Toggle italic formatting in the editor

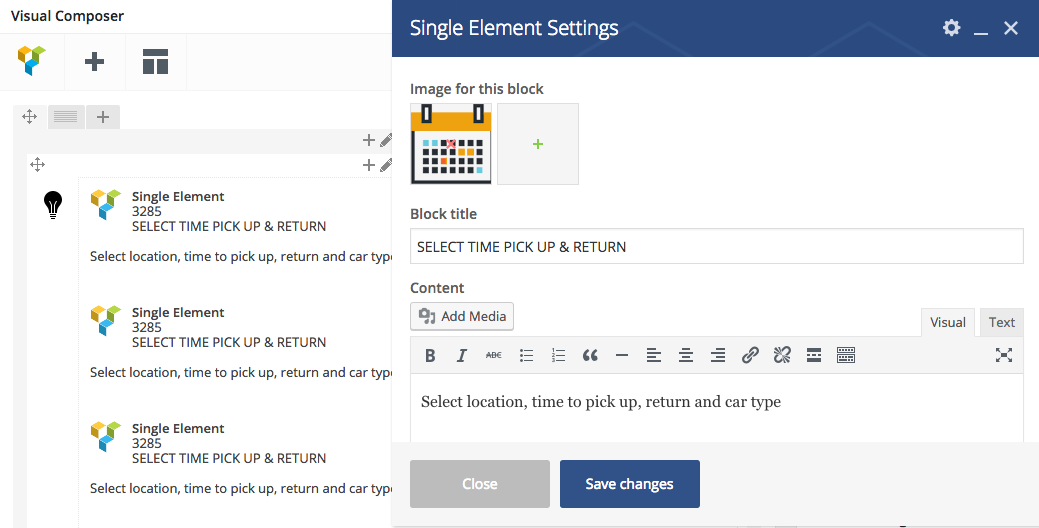pyautogui.click(x=461, y=355)
